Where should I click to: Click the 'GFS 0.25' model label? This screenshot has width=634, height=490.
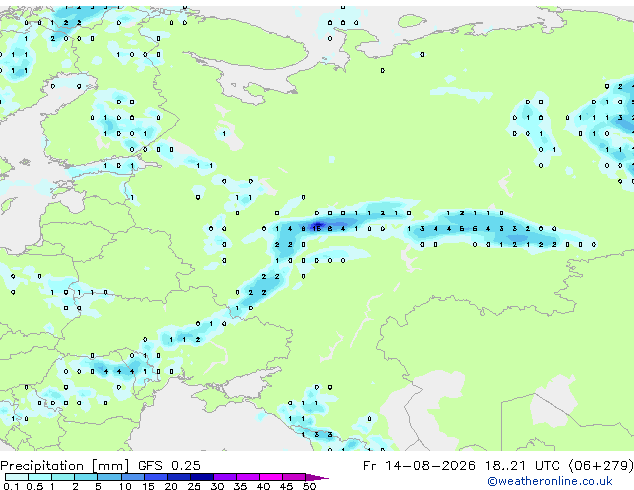point(169,466)
